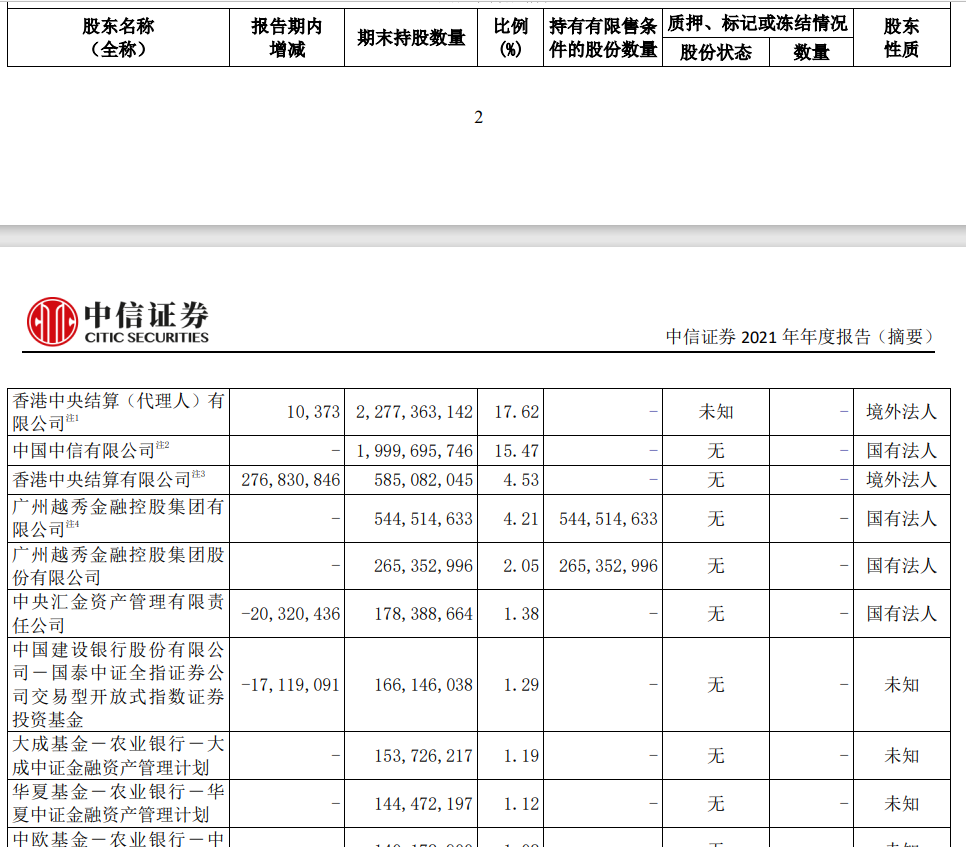Click the change value -17,119,091

point(290,685)
